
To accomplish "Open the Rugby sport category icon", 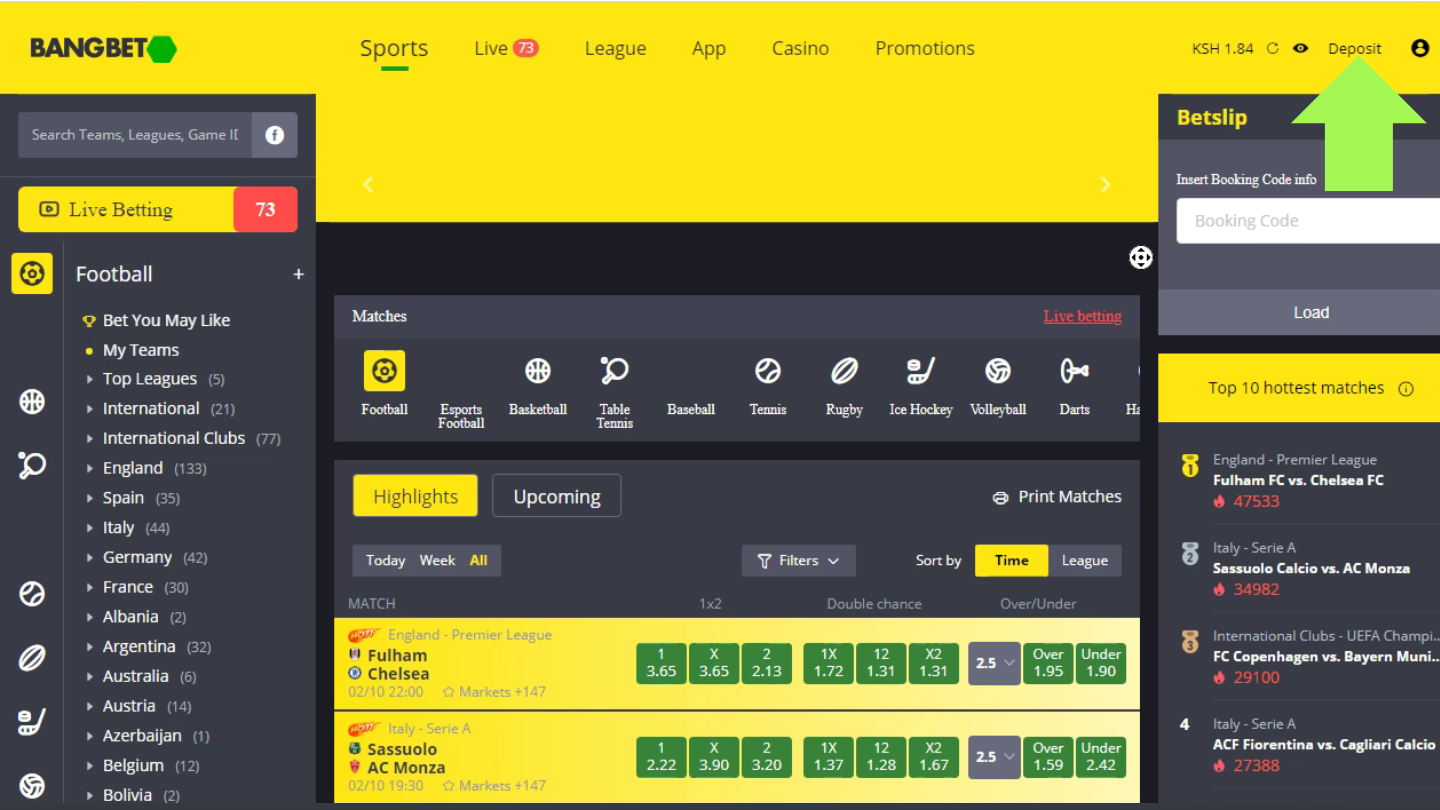I will (x=844, y=372).
